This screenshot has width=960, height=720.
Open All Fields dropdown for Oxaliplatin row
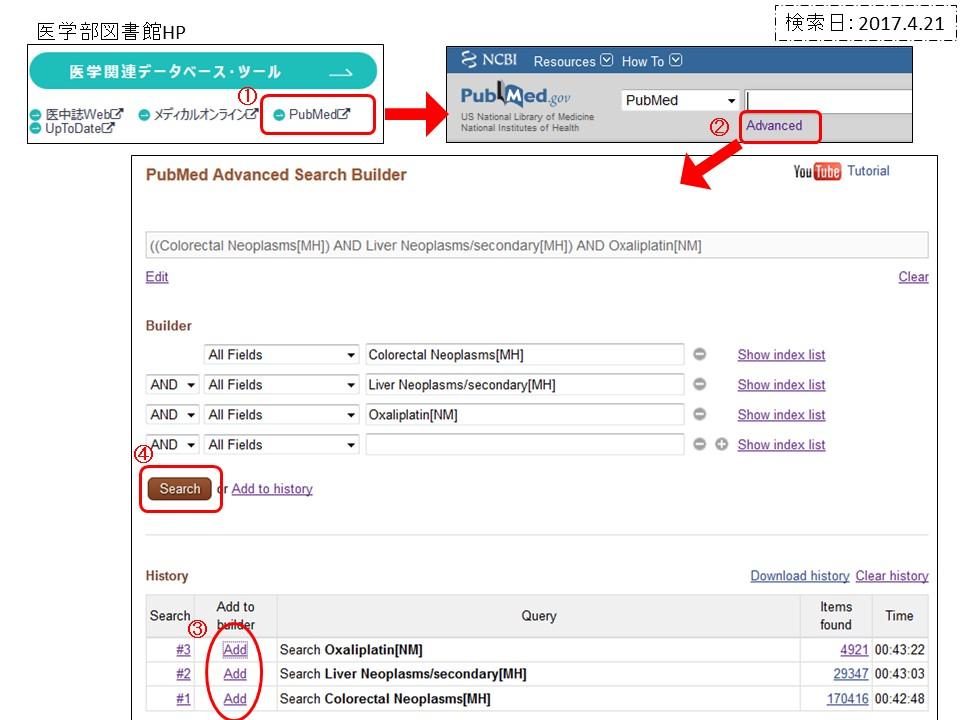click(x=281, y=414)
